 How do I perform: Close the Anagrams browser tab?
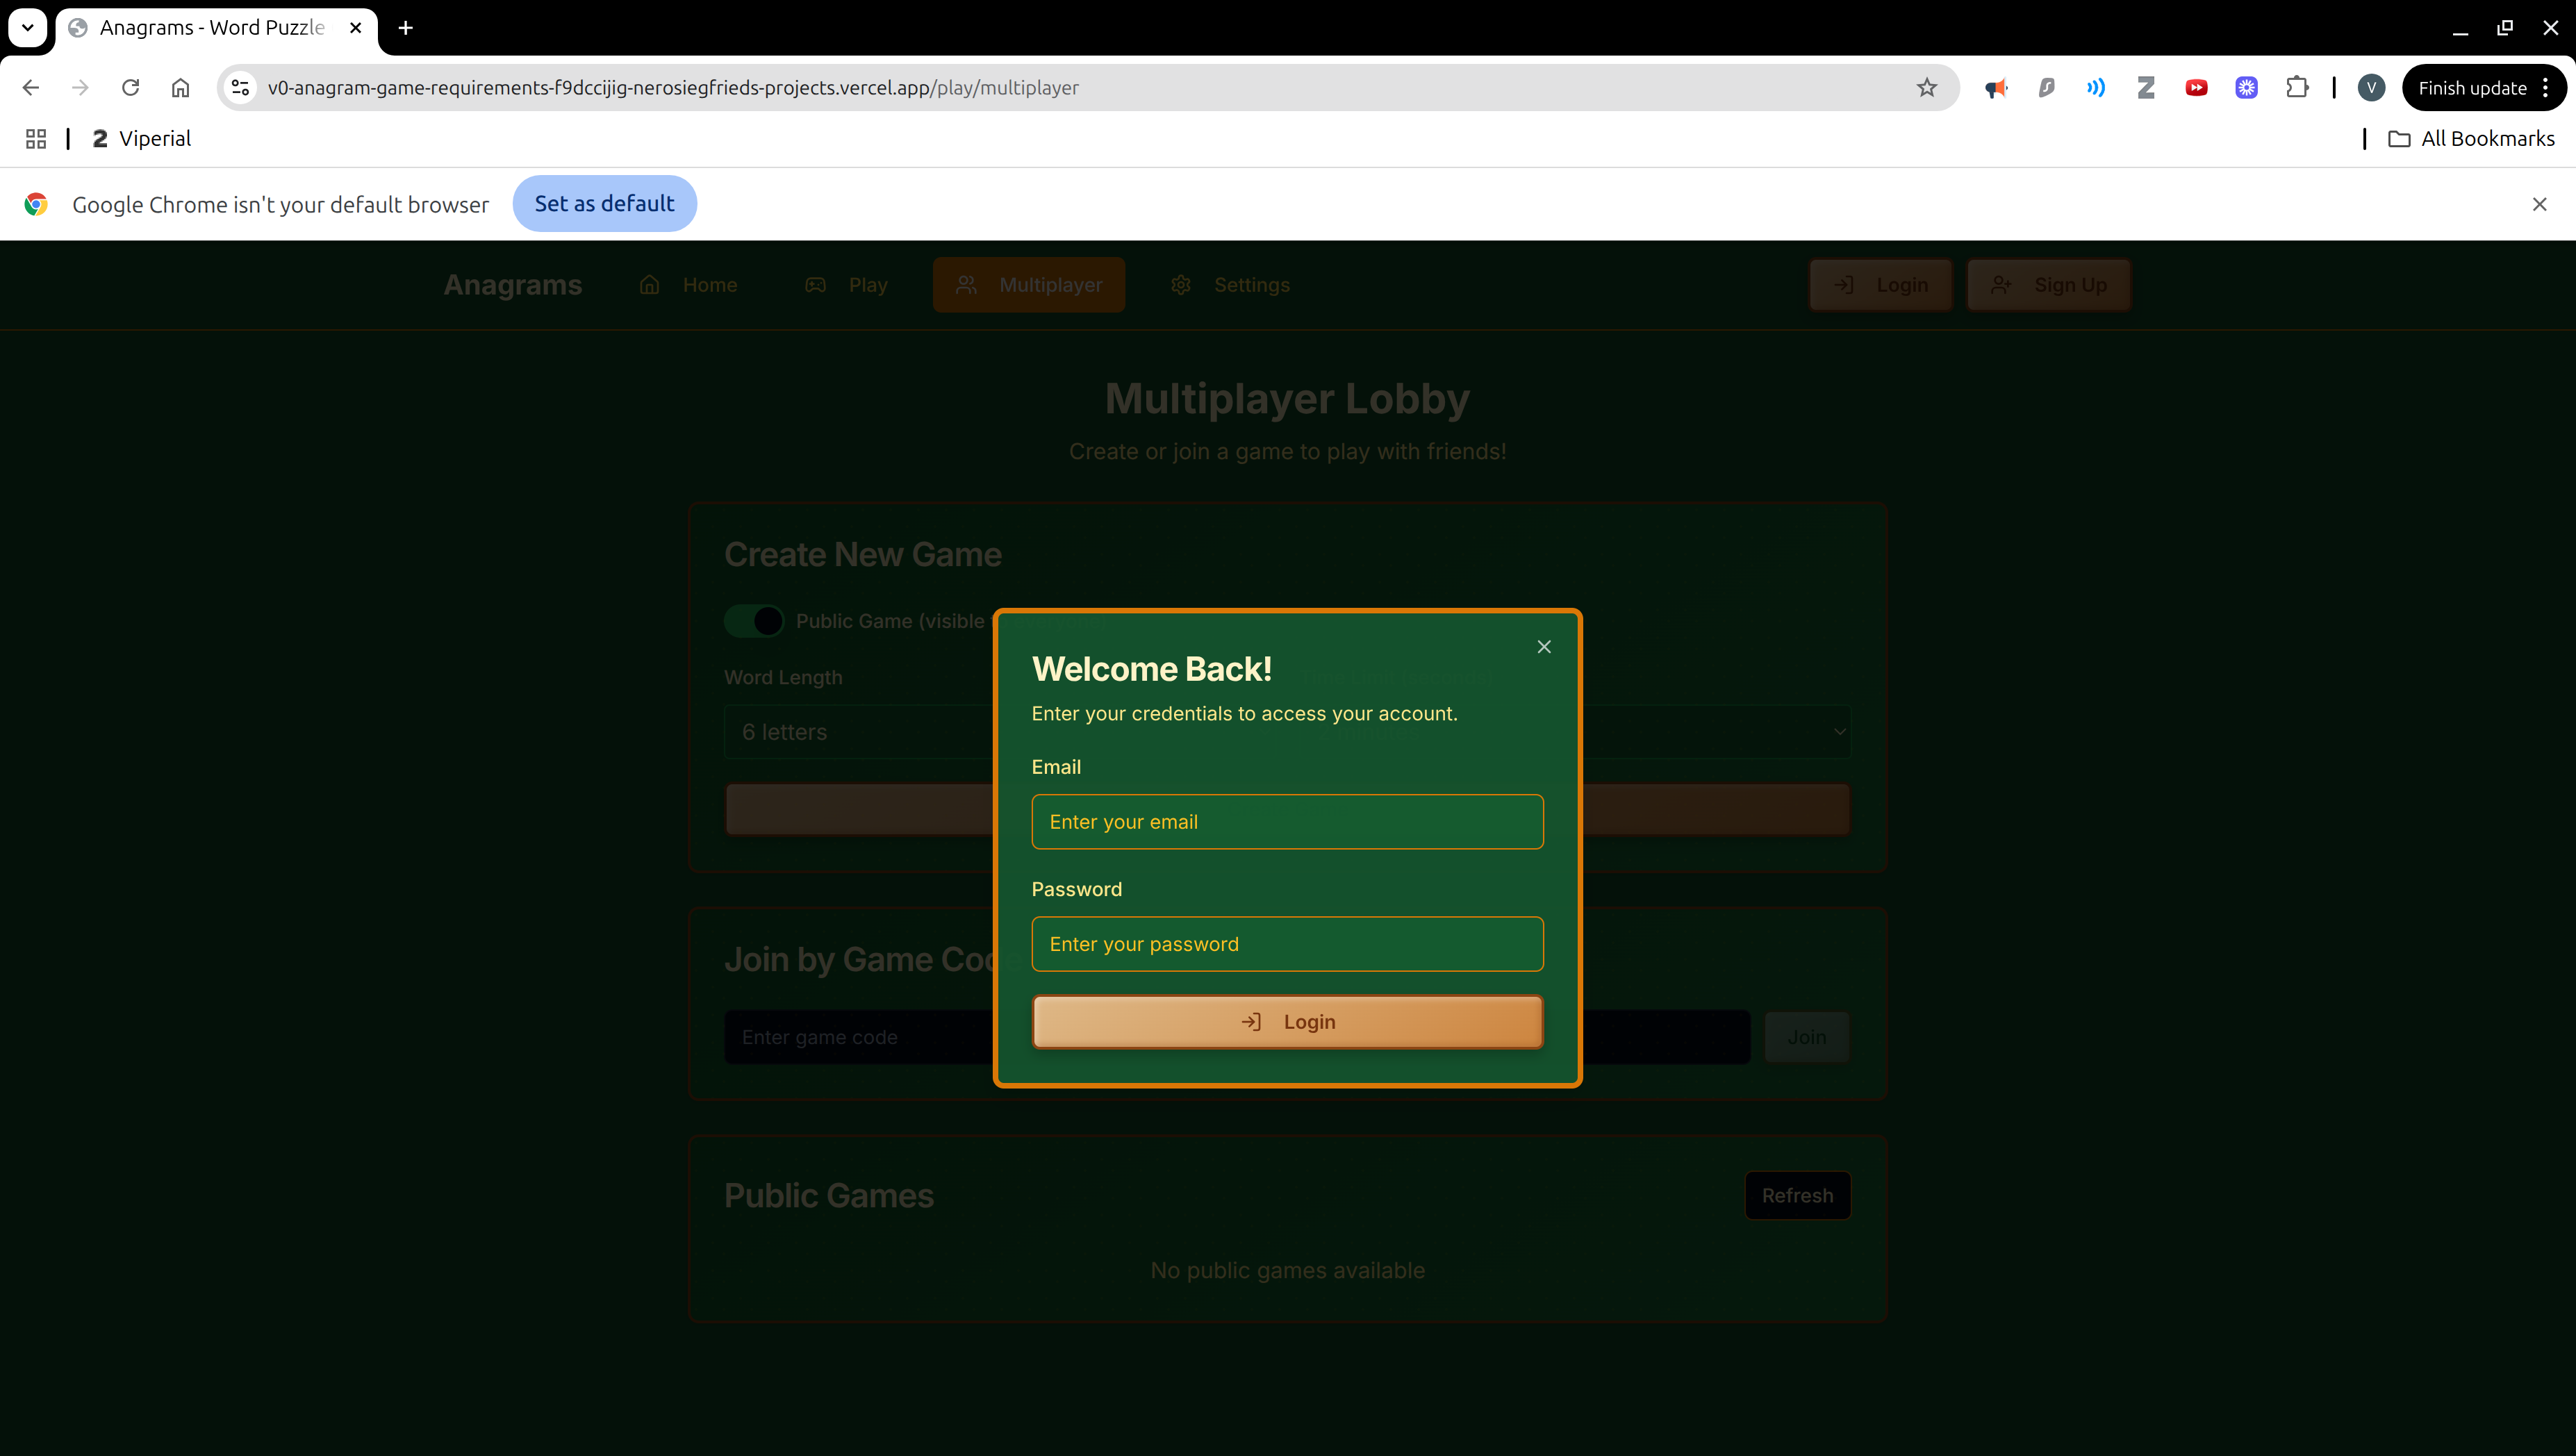[355, 28]
